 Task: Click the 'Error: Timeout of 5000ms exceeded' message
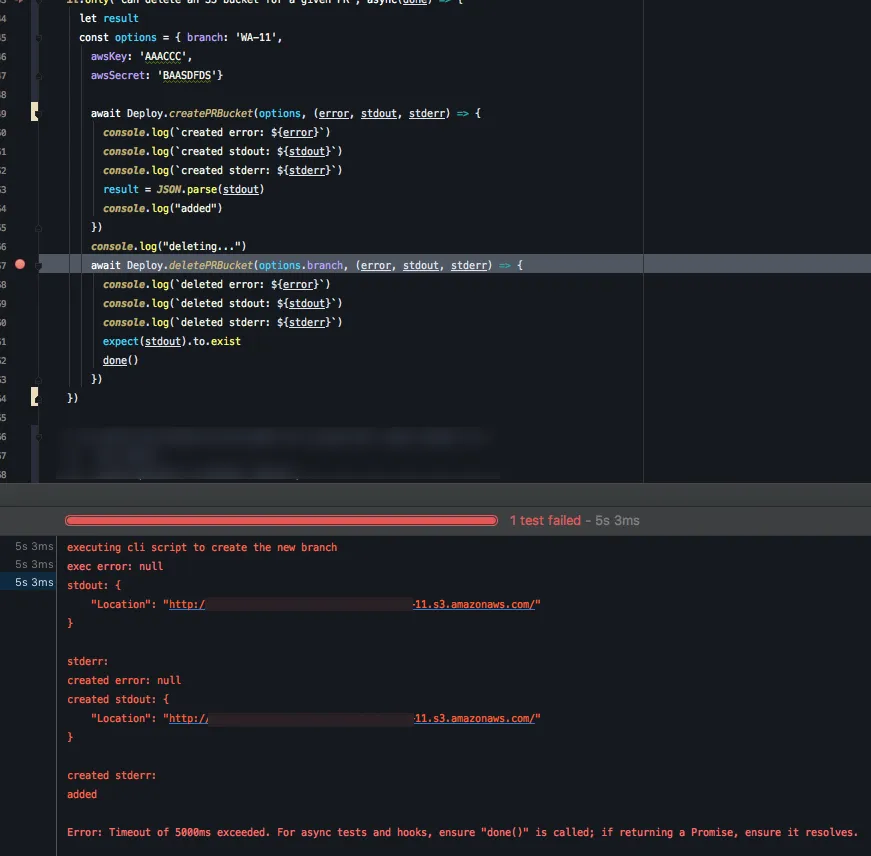click(x=462, y=832)
